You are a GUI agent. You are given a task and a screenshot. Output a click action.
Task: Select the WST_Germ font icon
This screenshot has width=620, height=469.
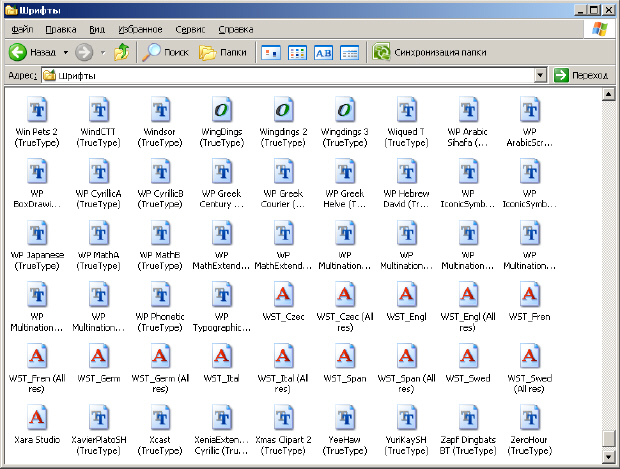tap(99, 356)
